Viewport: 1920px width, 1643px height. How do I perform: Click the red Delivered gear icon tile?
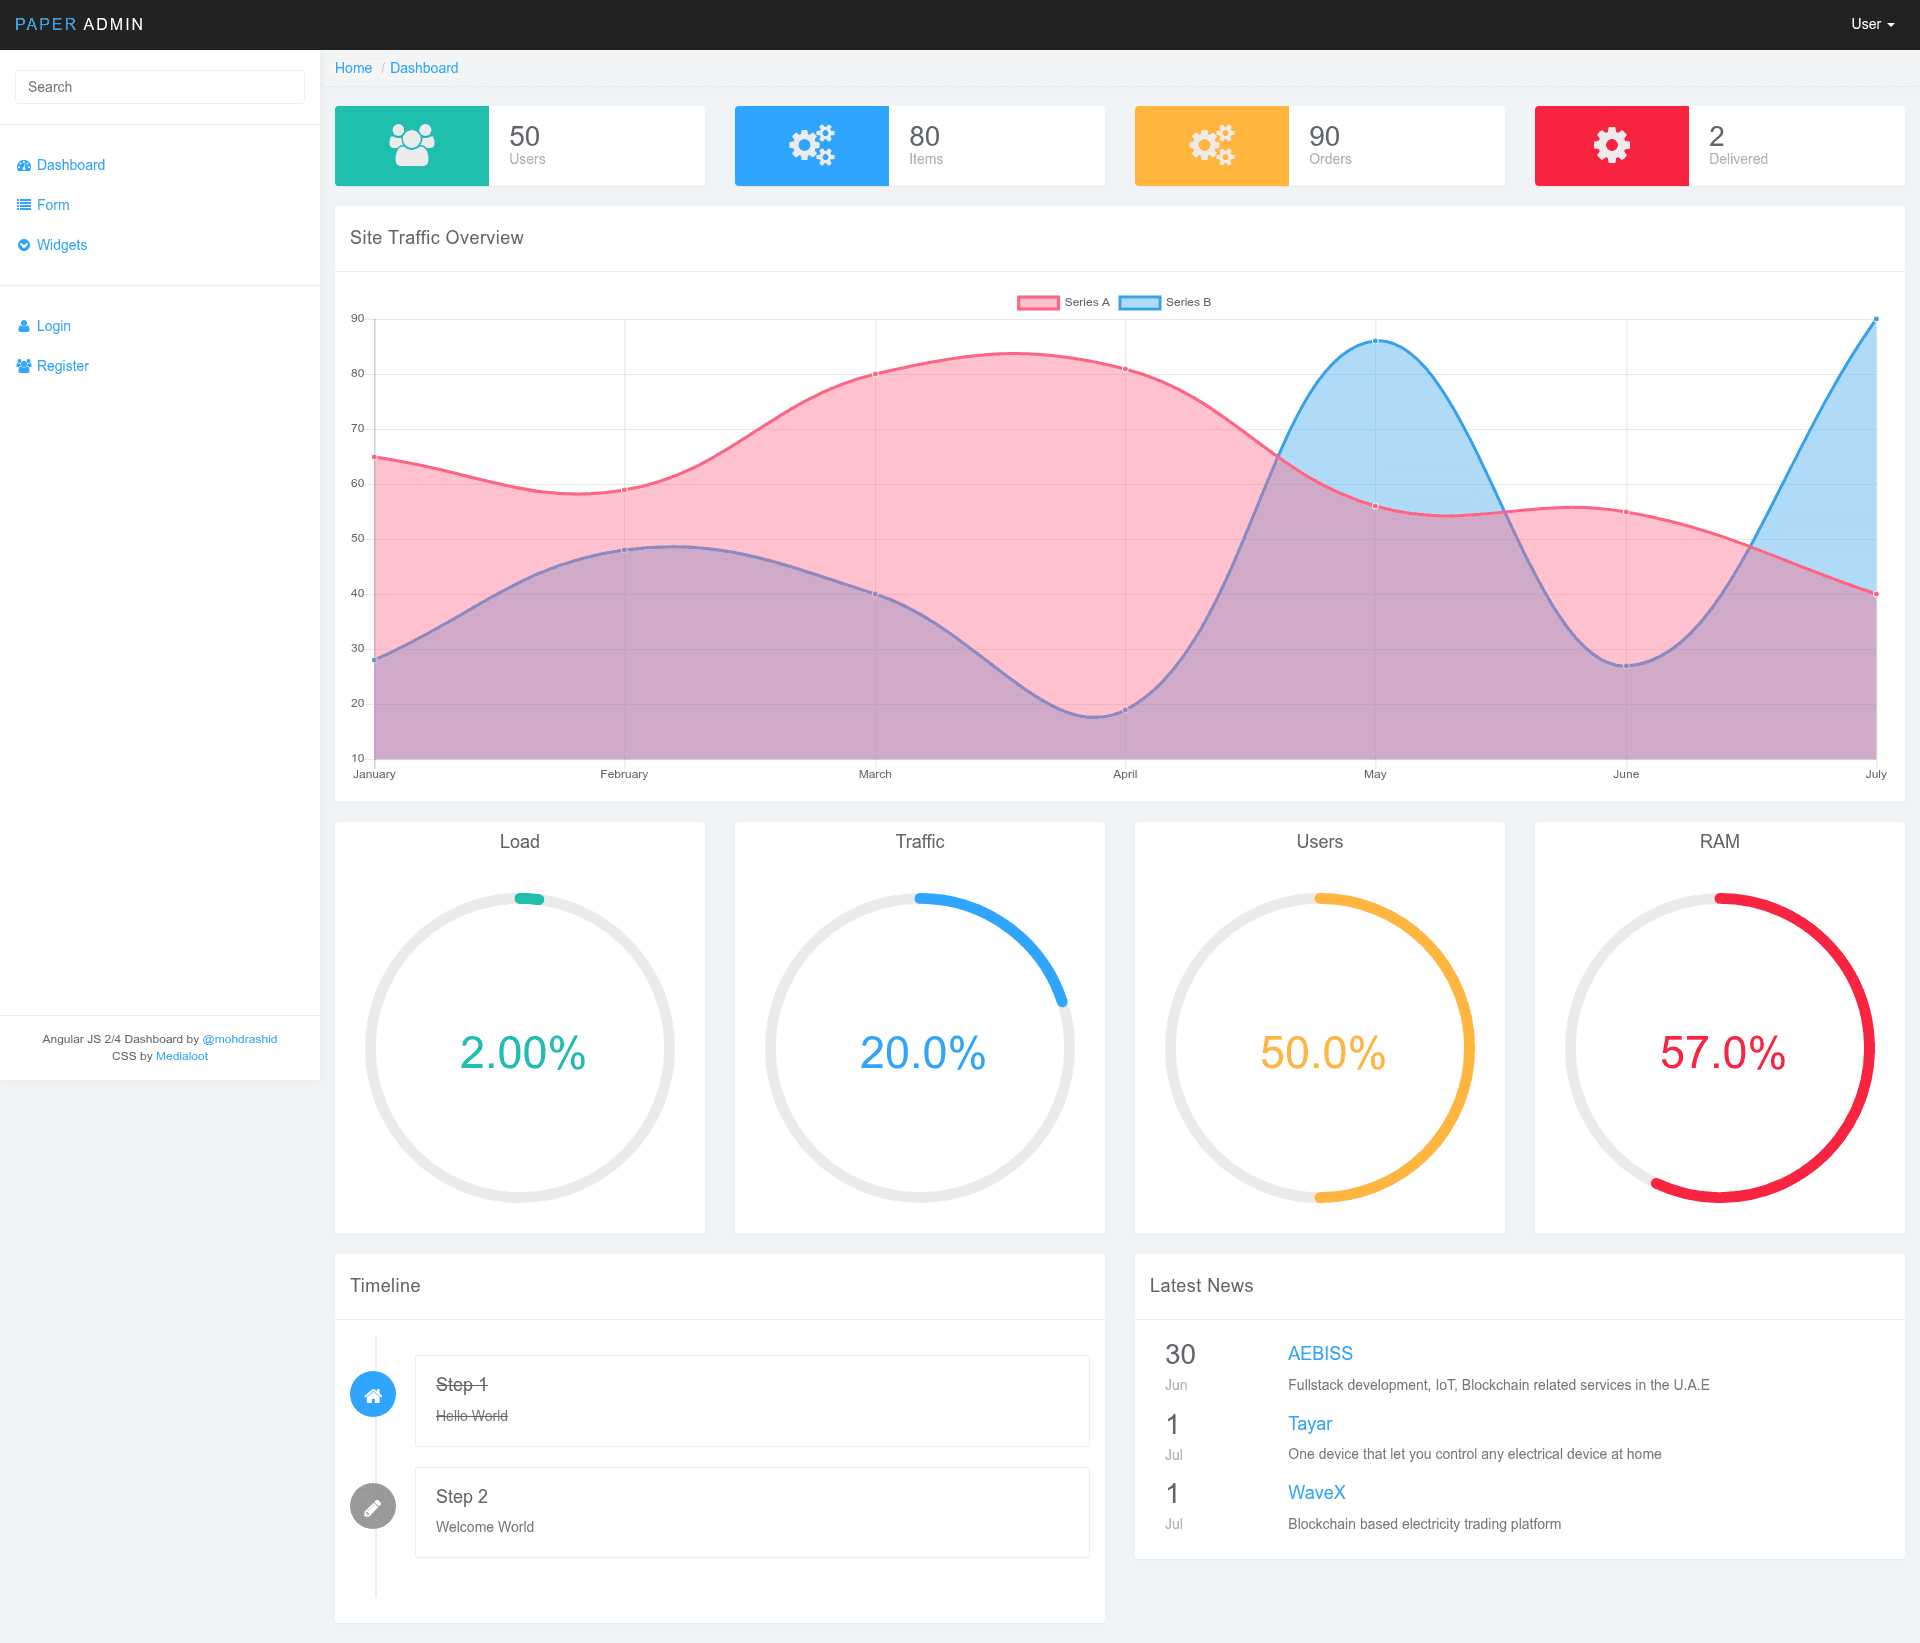pos(1612,146)
